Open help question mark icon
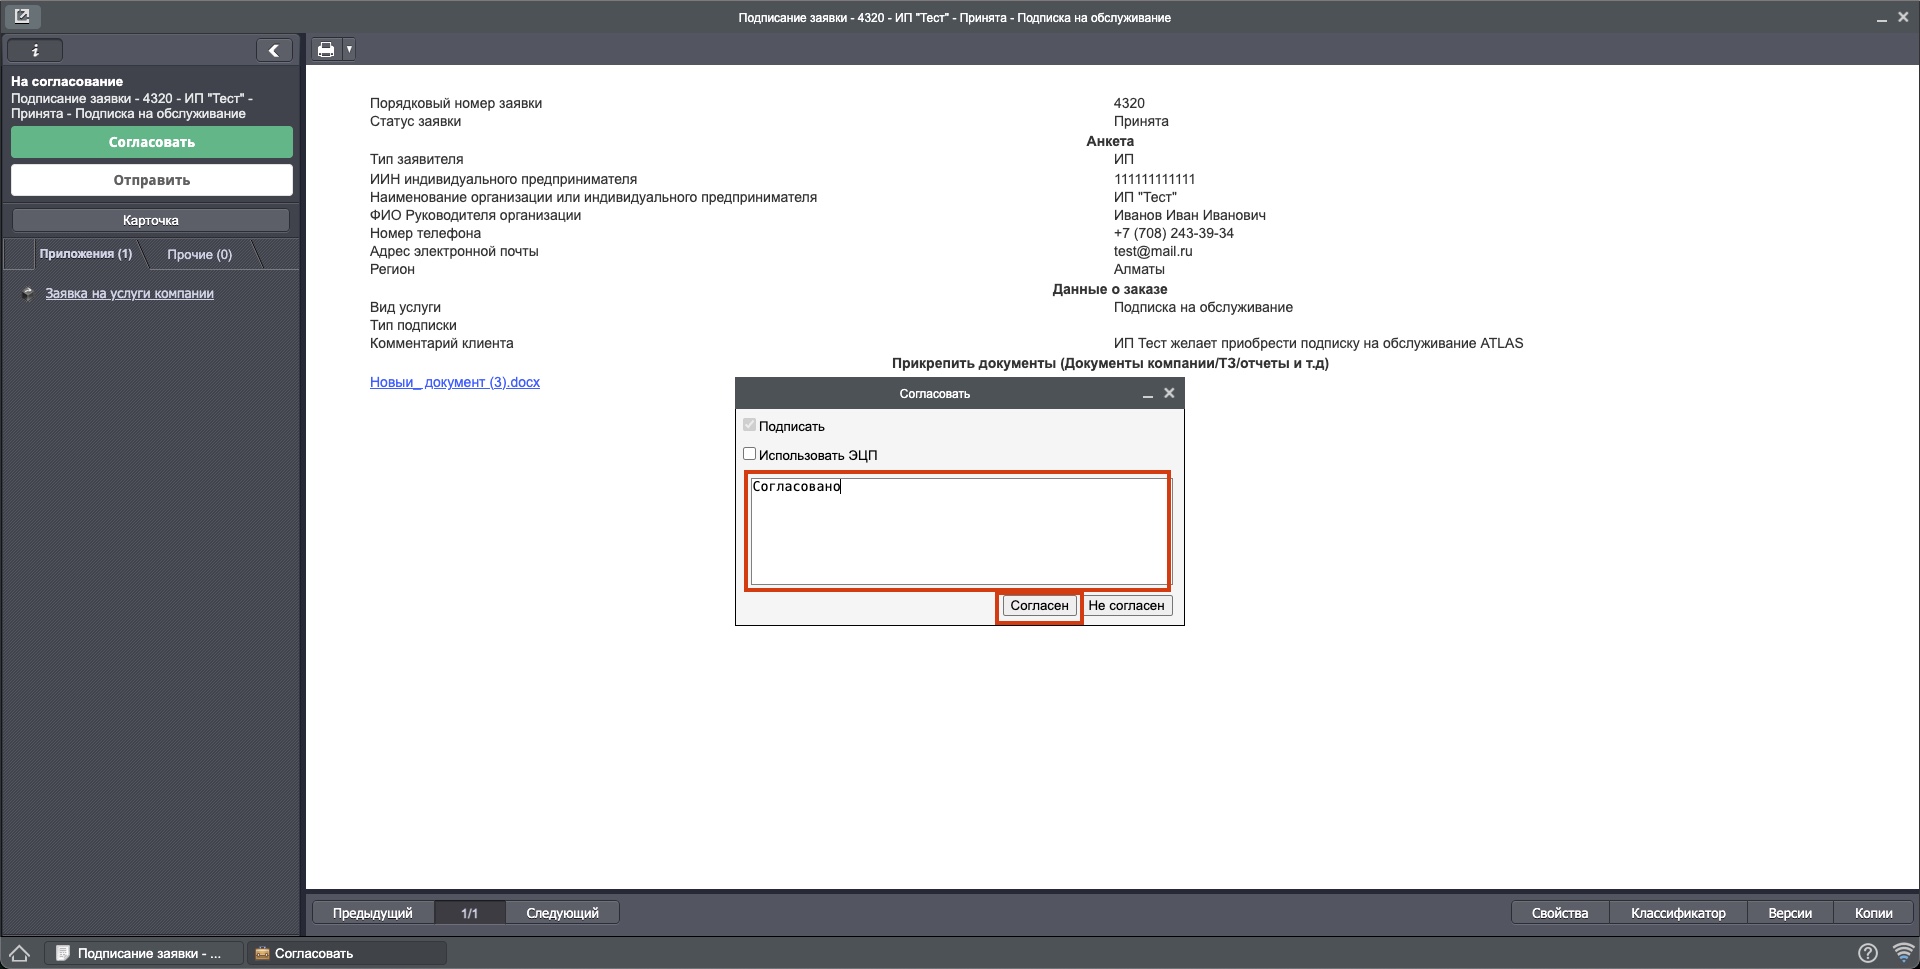Screen dimensions: 1920x969 [1867, 953]
